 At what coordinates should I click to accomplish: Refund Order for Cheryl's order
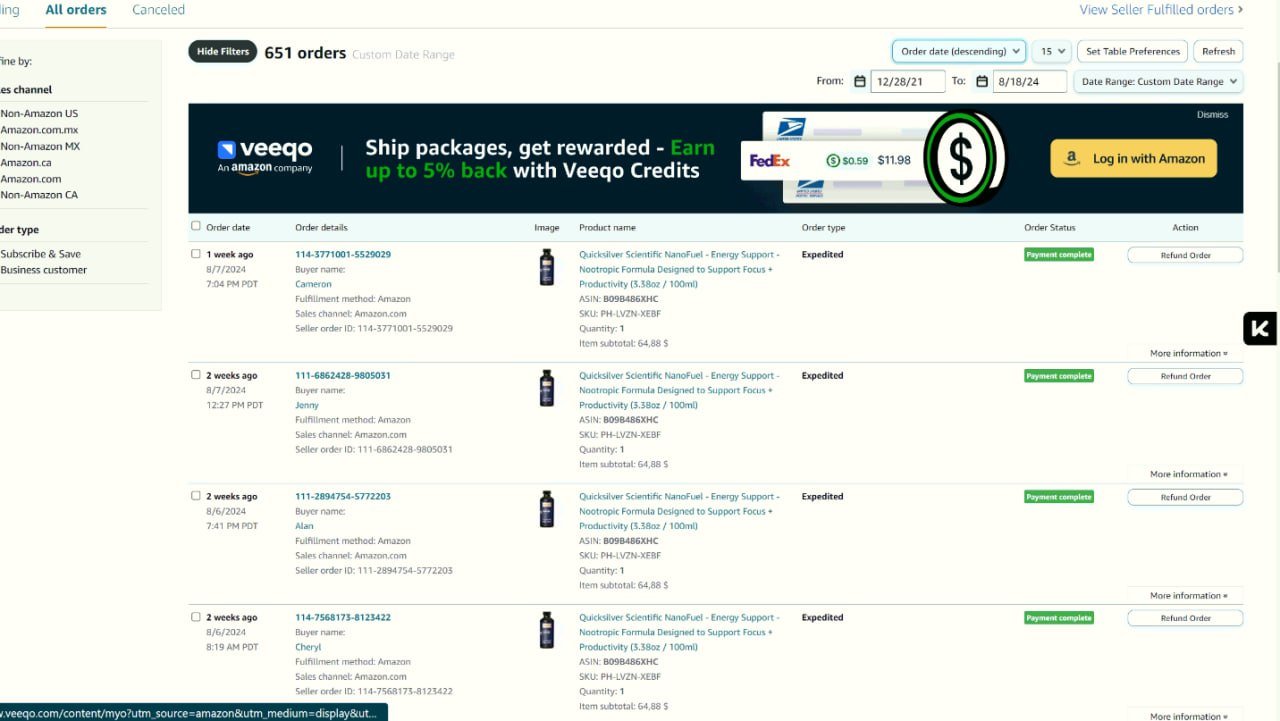pyautogui.click(x=1185, y=618)
